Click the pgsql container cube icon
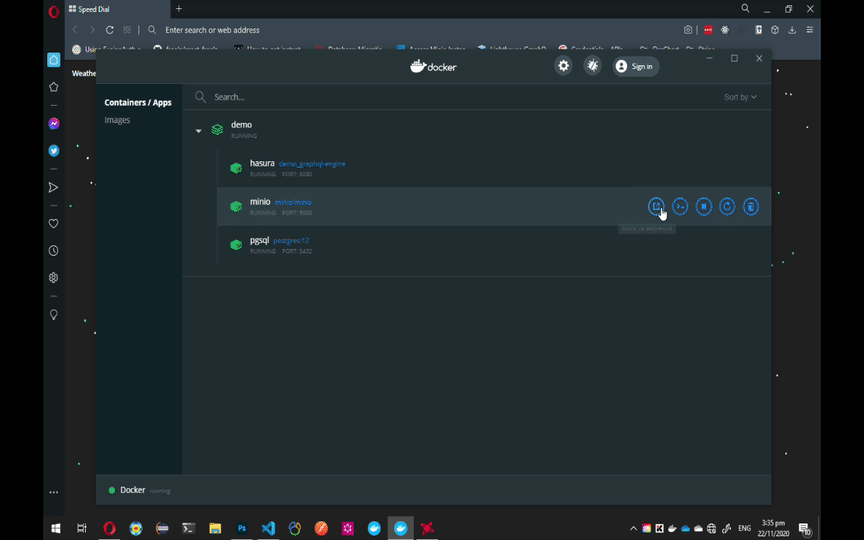This screenshot has width=864, height=540. [x=236, y=245]
